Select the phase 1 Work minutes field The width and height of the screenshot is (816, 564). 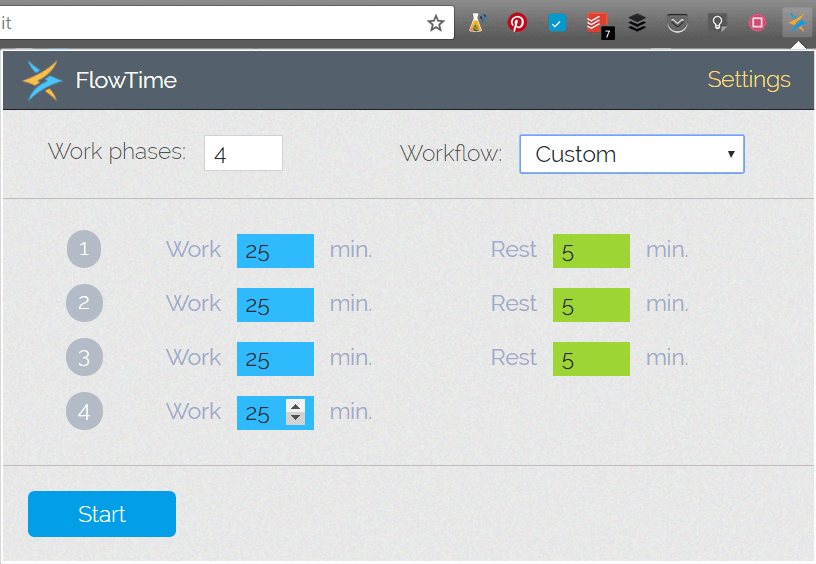tap(275, 251)
